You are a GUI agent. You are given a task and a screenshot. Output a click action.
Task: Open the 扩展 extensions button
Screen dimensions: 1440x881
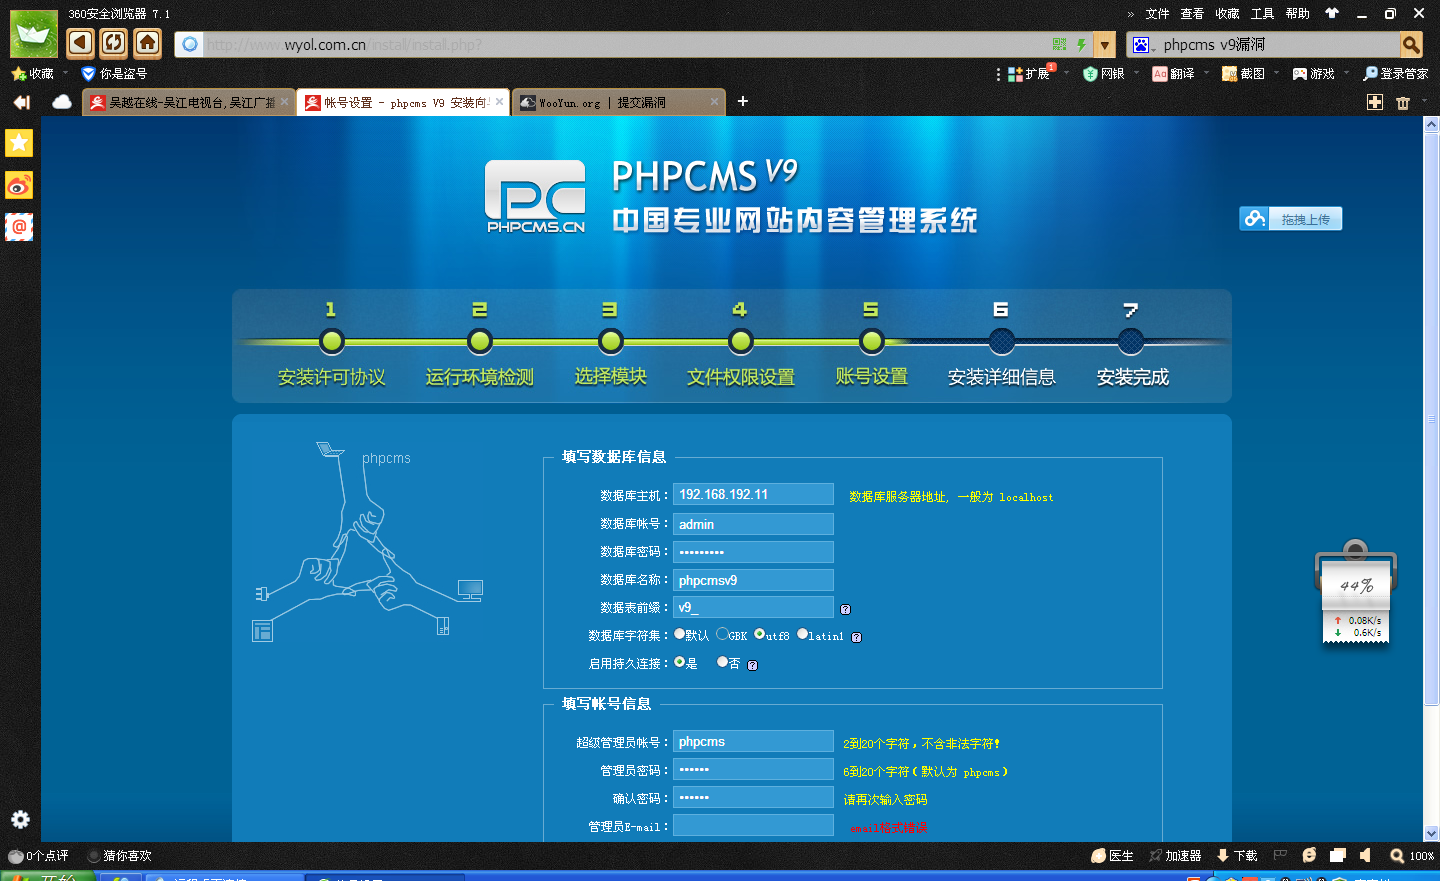click(x=1029, y=74)
